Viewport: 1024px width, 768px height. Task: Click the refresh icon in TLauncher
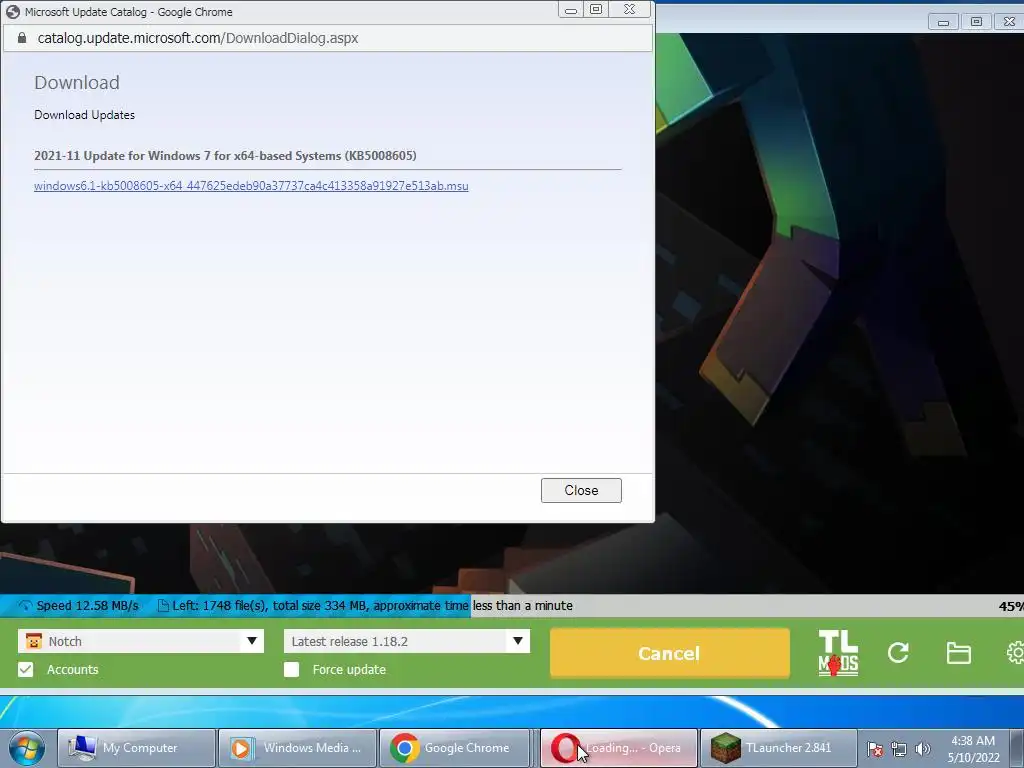pyautogui.click(x=898, y=652)
